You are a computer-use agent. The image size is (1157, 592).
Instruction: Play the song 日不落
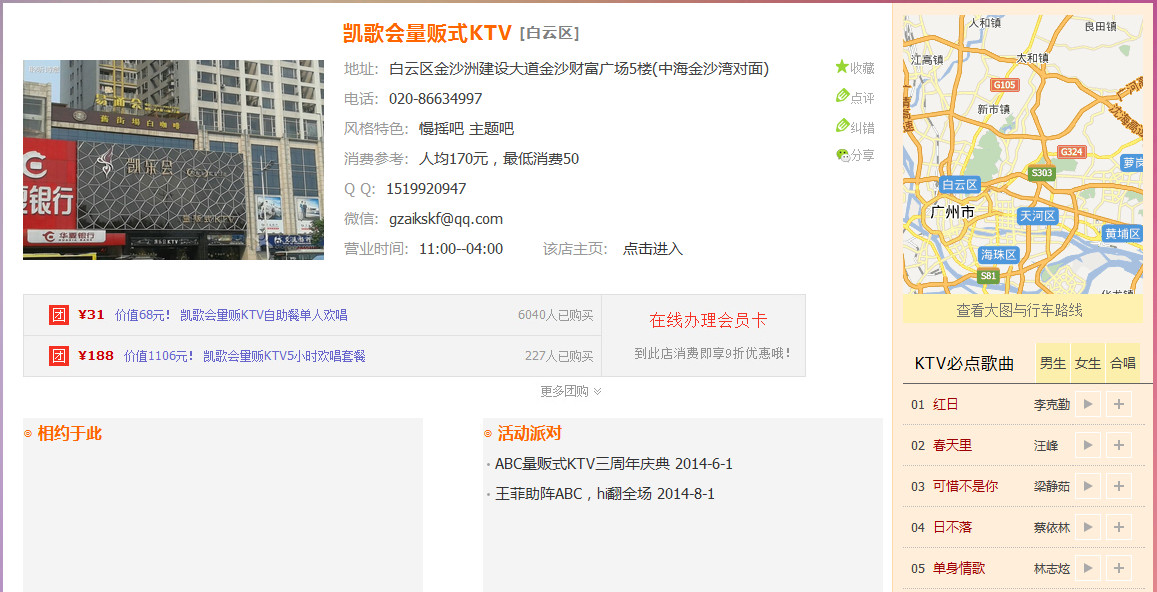[1088, 527]
